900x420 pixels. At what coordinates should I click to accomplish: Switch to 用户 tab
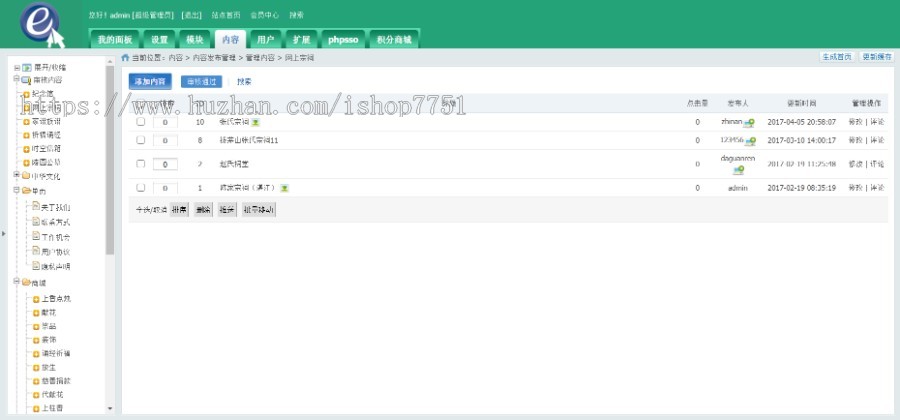(265, 40)
